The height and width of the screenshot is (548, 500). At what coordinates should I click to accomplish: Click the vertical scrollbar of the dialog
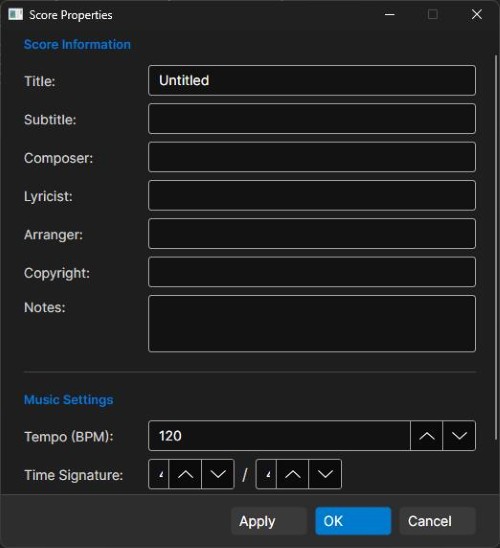pos(496,247)
